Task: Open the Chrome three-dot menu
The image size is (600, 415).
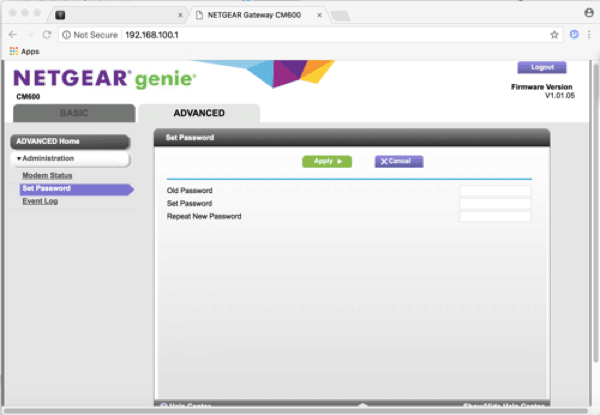Action: (589, 35)
